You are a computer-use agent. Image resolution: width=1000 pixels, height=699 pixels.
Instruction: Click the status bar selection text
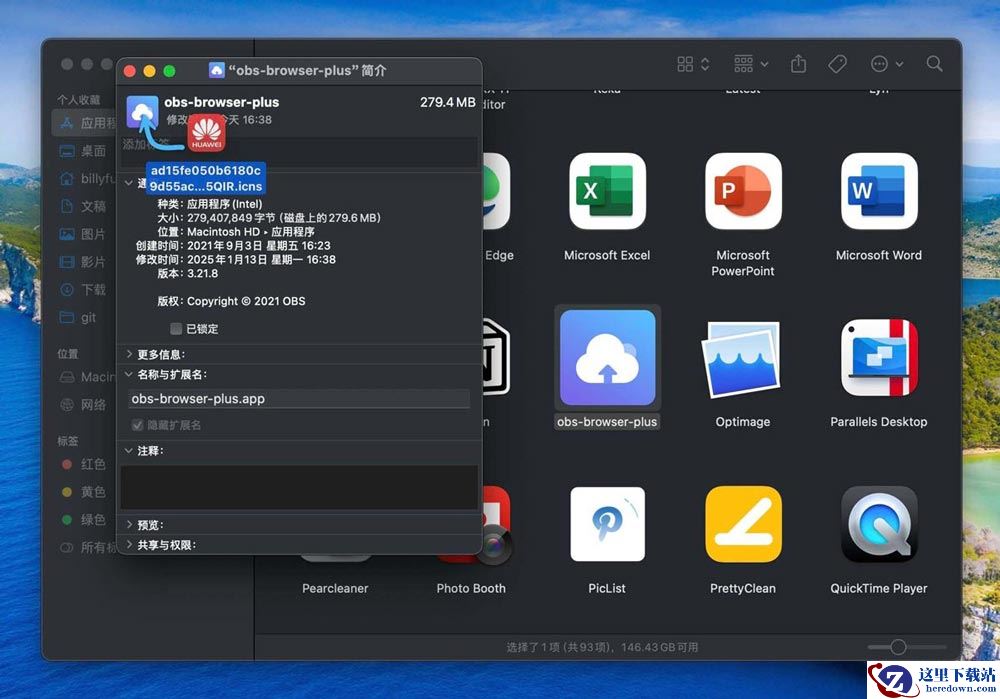click(602, 647)
